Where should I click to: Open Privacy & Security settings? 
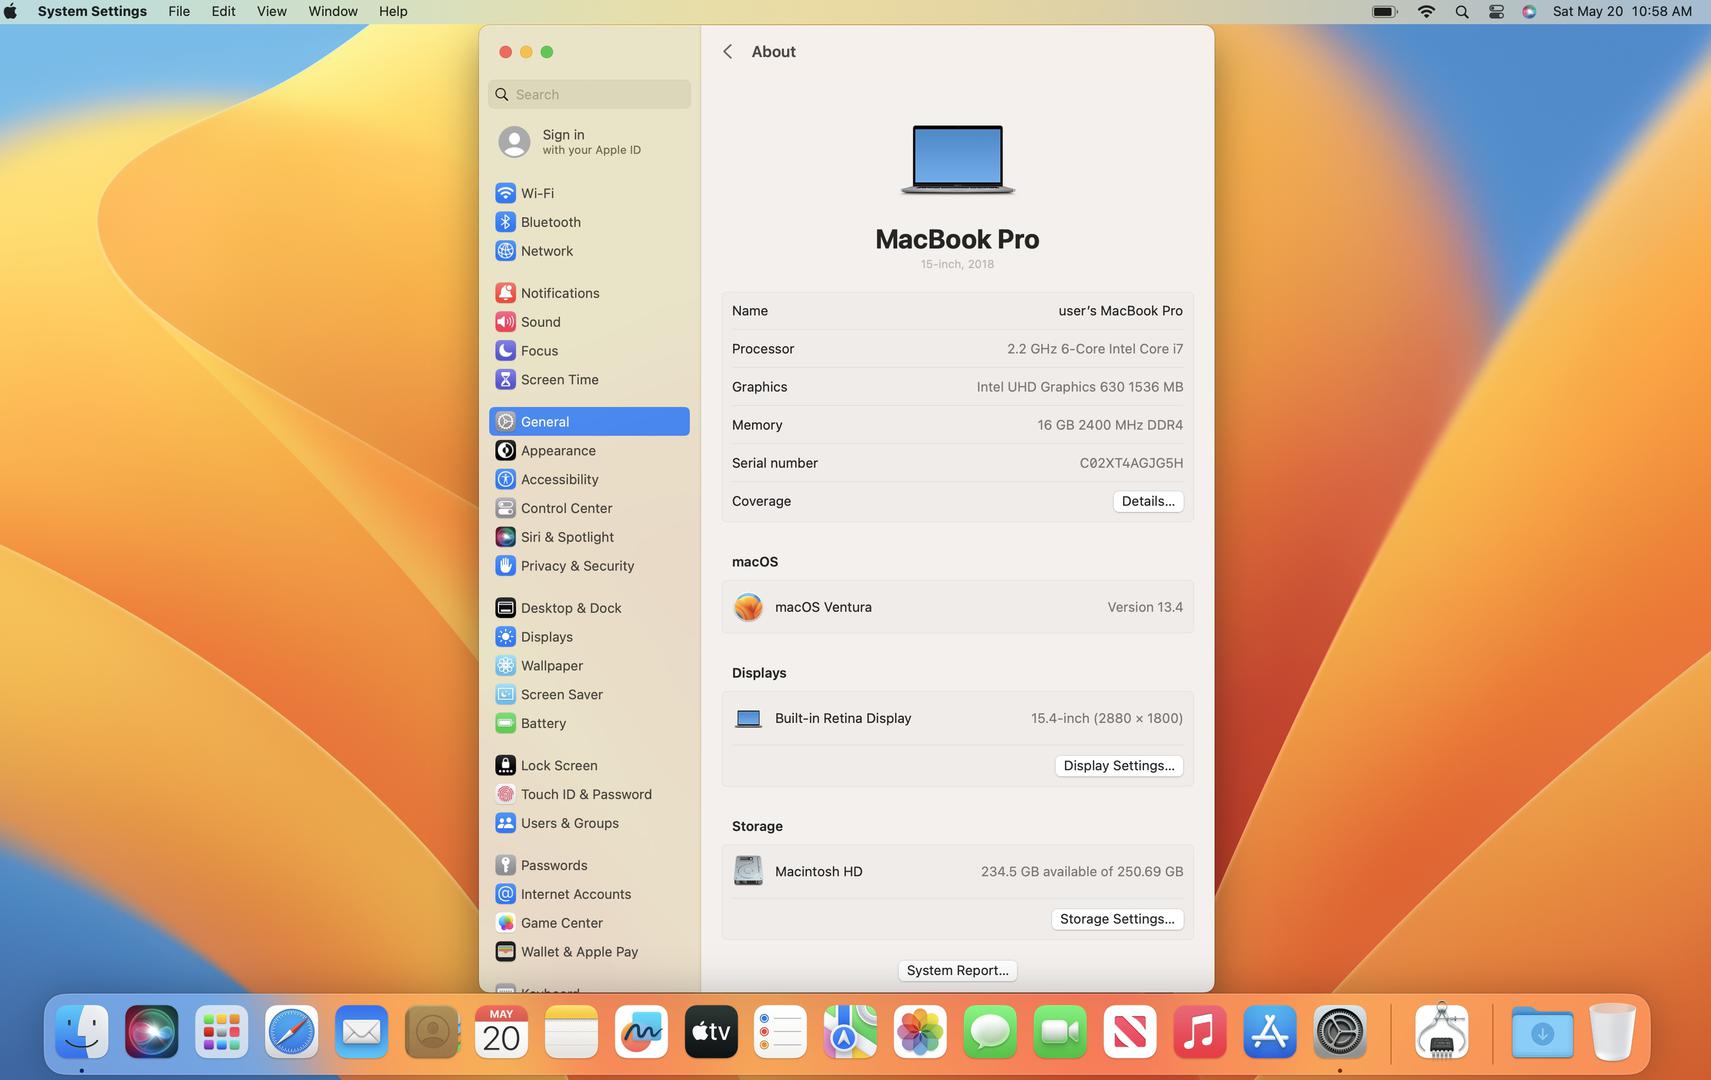coord(589,566)
